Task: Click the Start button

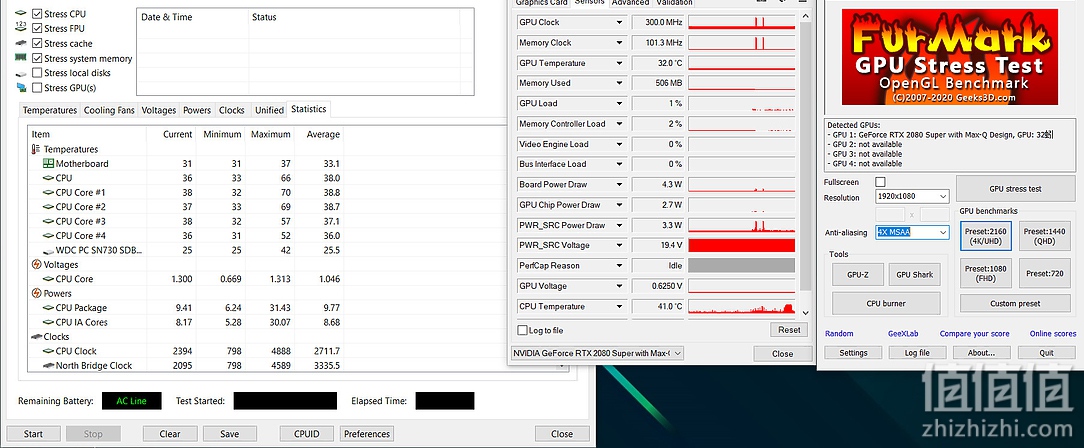Action: (x=33, y=434)
